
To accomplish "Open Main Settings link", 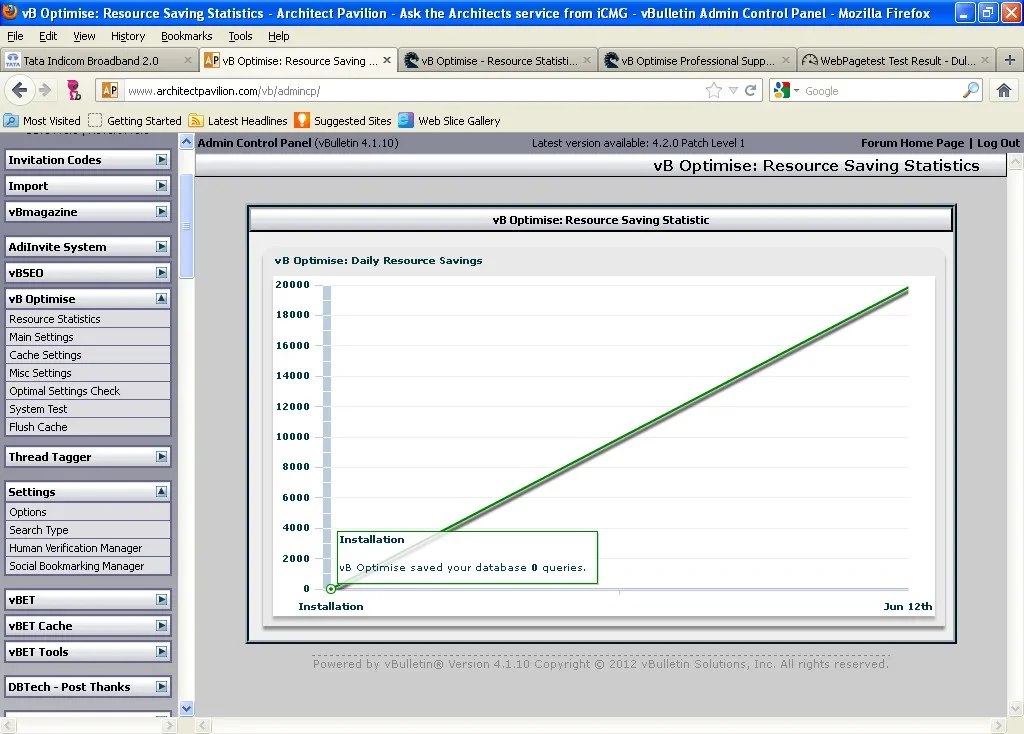I will 41,337.
